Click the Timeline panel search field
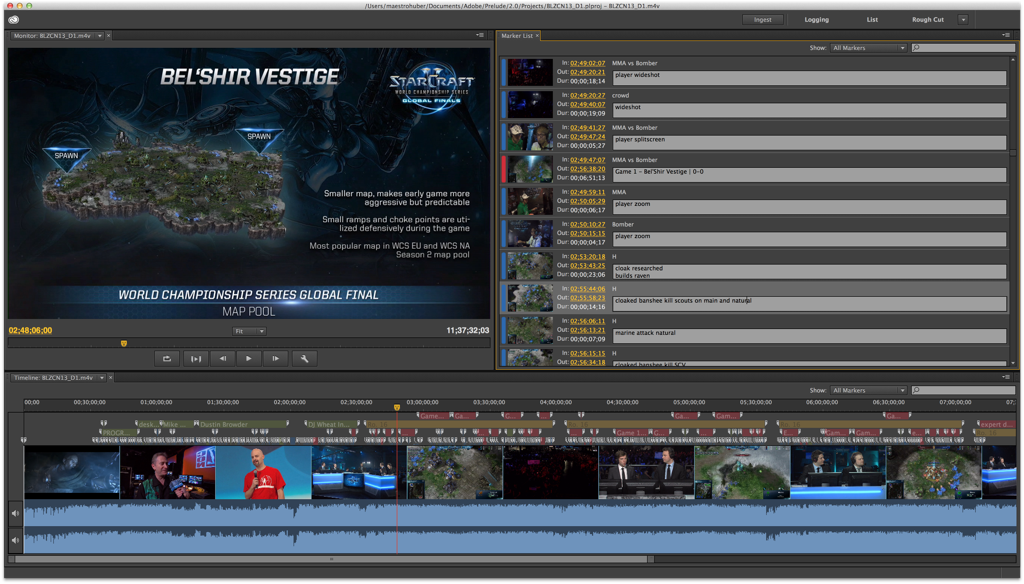1024x584 pixels. (x=963, y=390)
